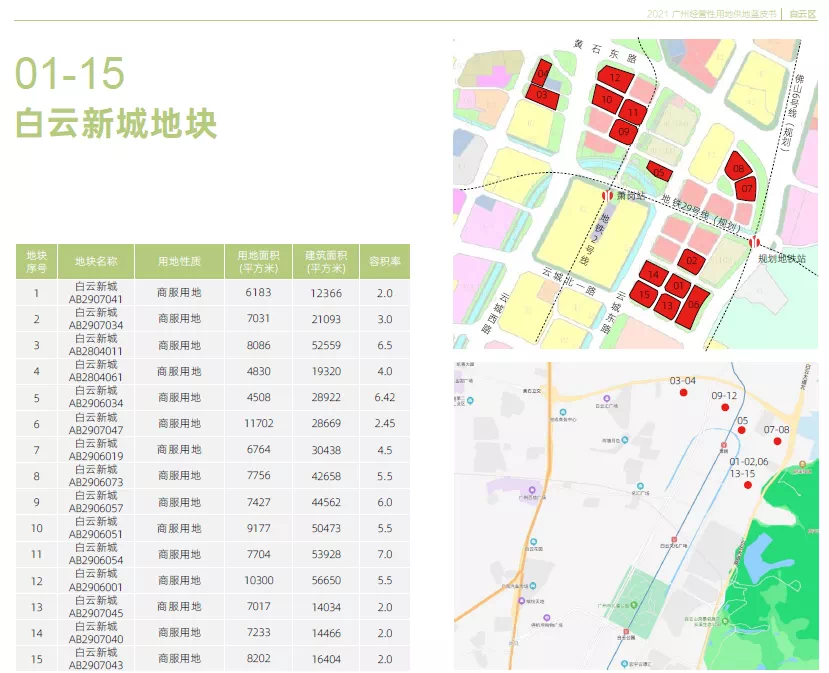Screen dimensions: 829x673
Task: Click the 规划地铁站 planned metro icon
Action: (756, 241)
